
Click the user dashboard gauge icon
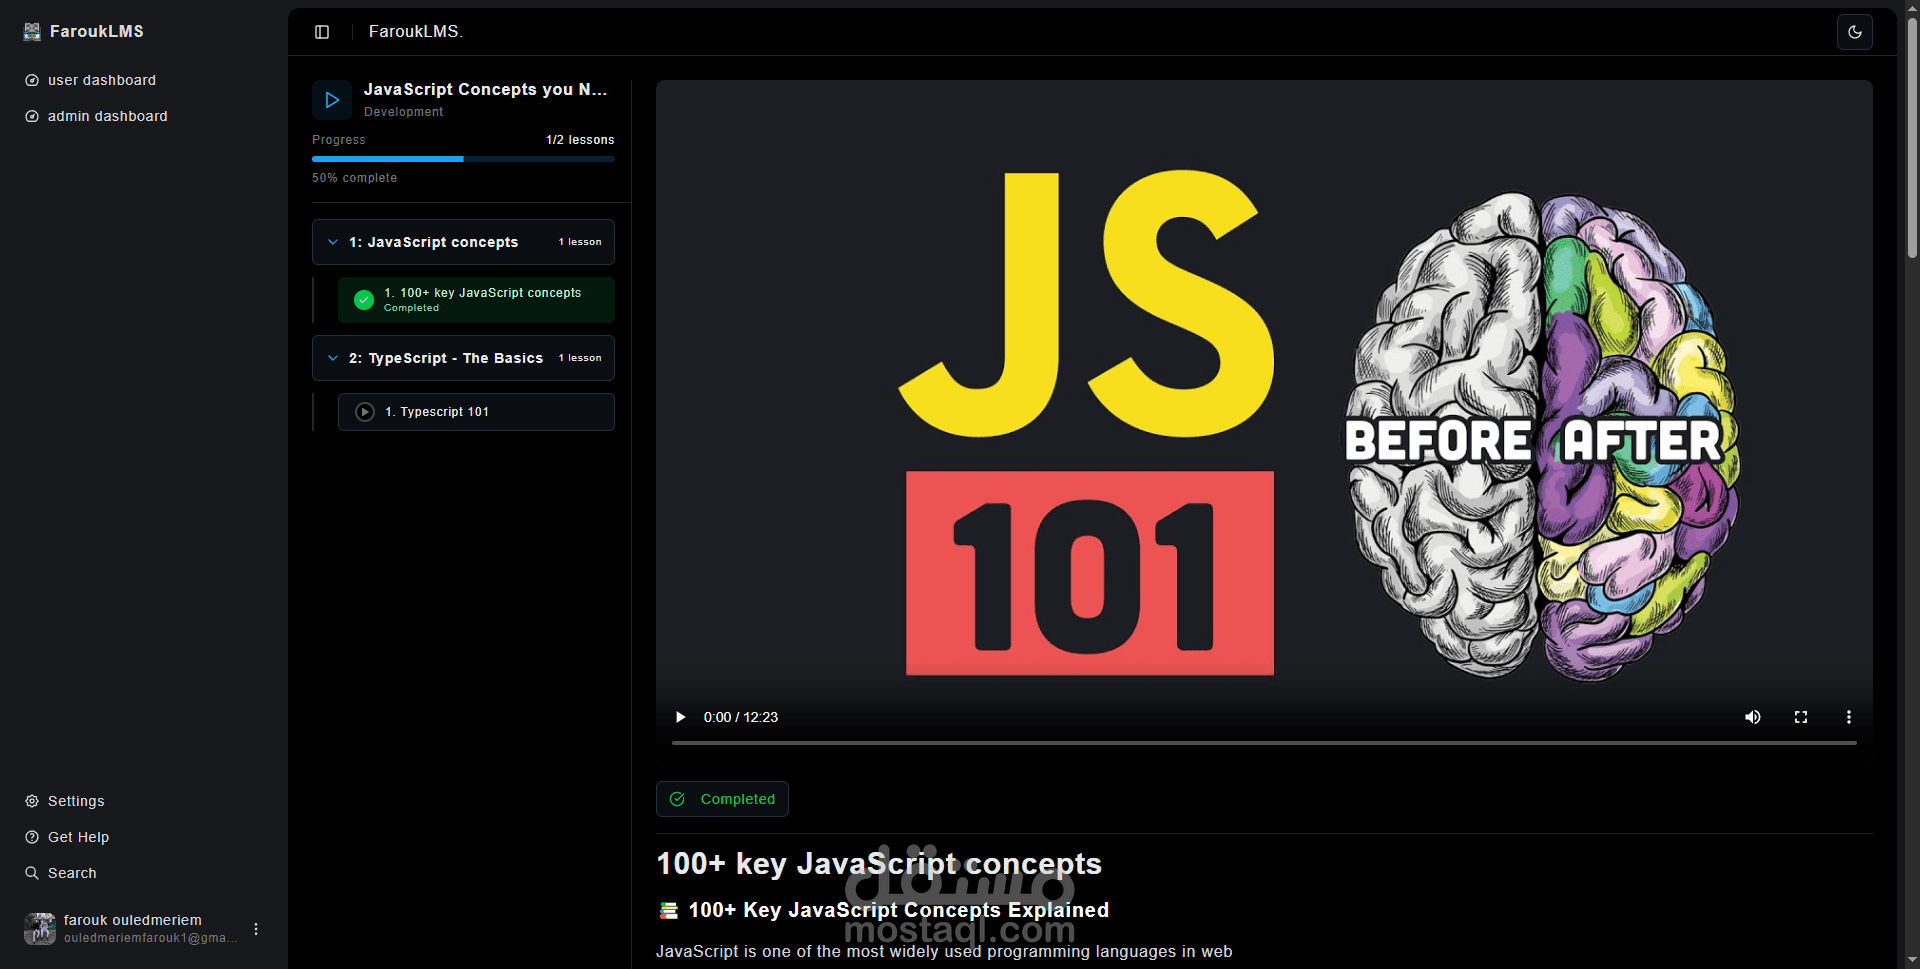32,80
